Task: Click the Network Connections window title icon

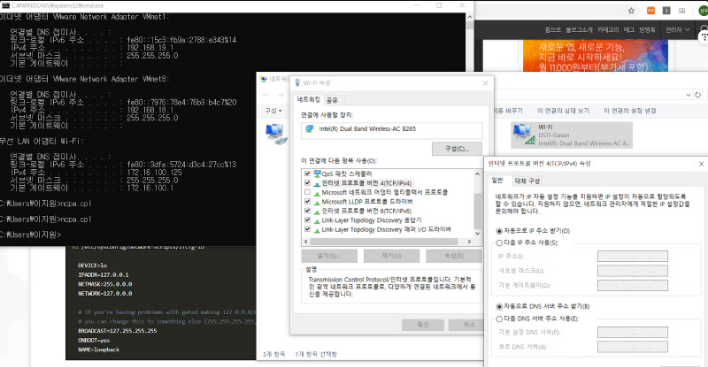Action: click(264, 79)
